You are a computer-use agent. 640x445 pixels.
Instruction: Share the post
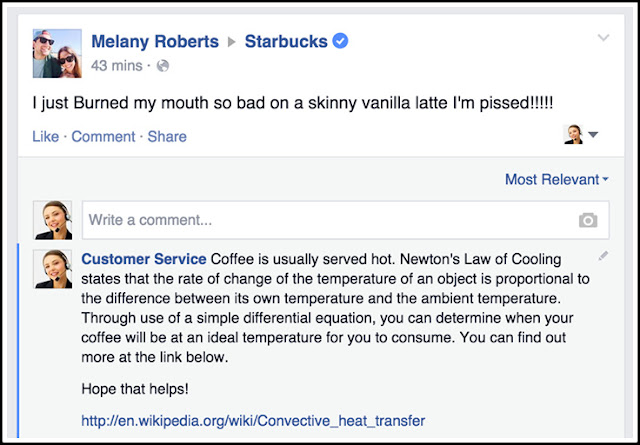167,136
